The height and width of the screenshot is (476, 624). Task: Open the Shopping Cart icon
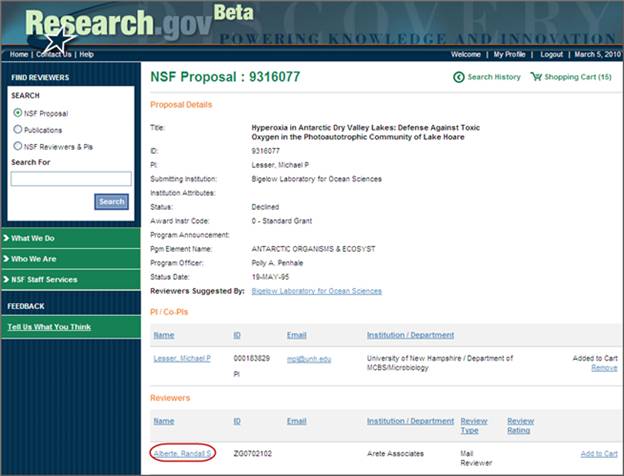(x=536, y=77)
